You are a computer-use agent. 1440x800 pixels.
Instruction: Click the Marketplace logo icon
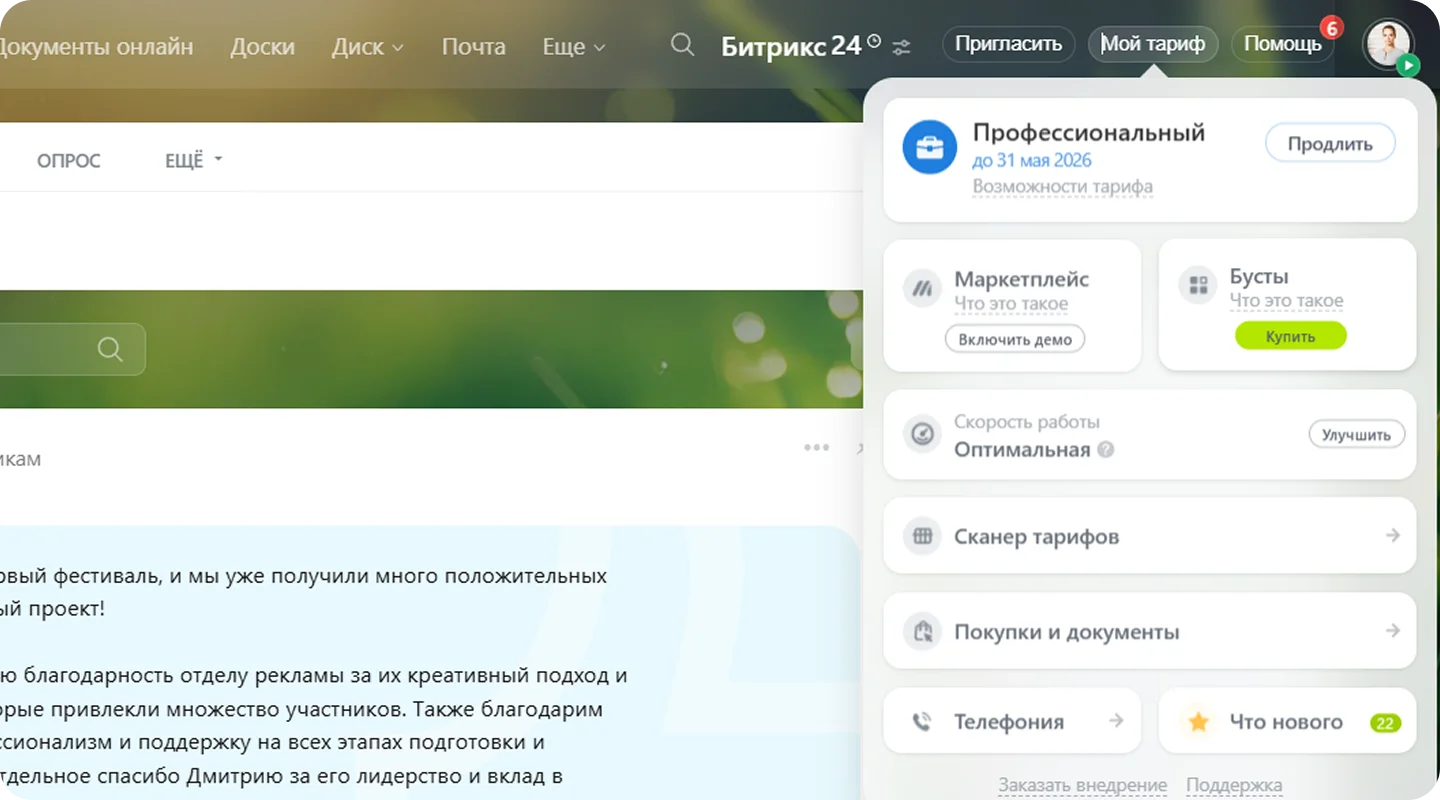click(922, 288)
